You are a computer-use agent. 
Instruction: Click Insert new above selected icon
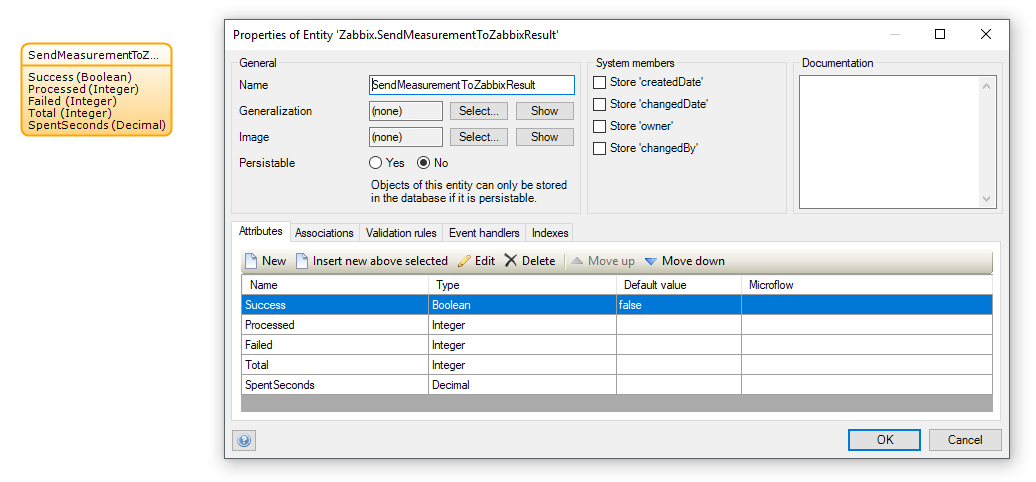click(302, 261)
